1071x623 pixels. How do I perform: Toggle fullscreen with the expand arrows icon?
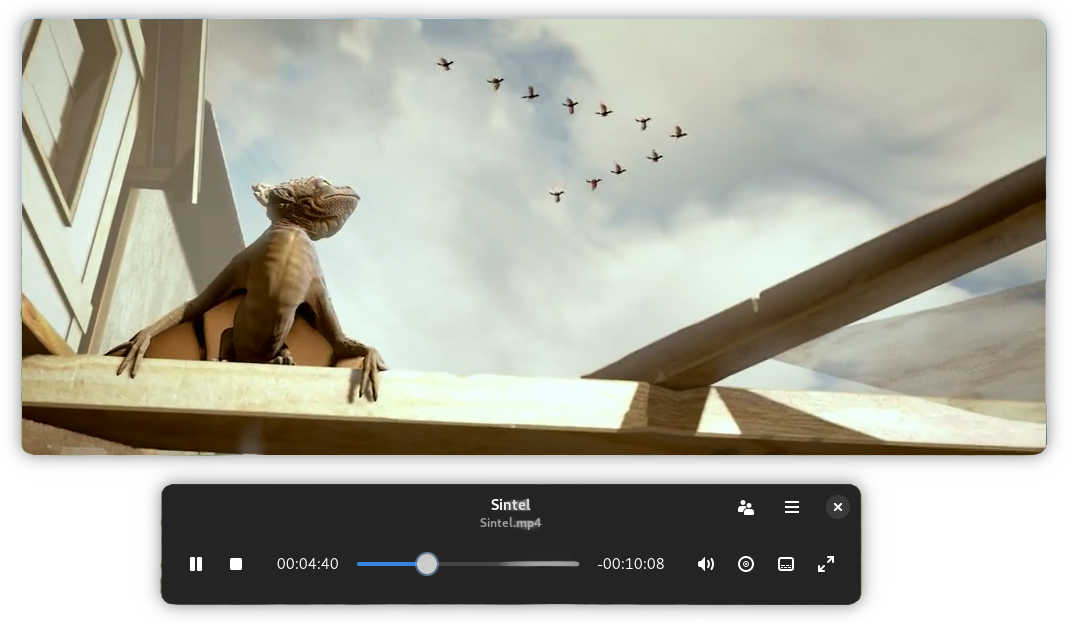(x=826, y=564)
